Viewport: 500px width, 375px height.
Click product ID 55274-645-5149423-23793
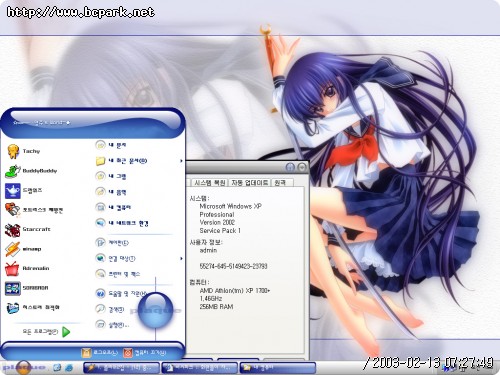pyautogui.click(x=233, y=266)
